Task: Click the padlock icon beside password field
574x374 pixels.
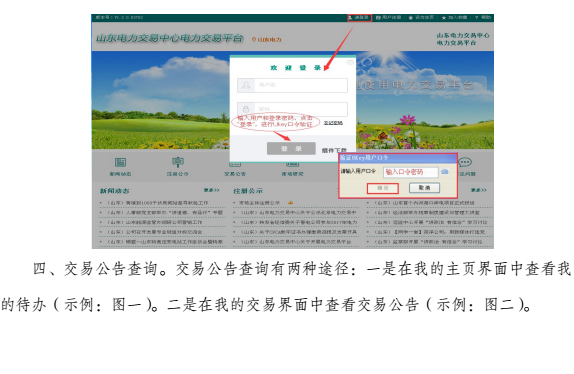Action: [x=246, y=109]
